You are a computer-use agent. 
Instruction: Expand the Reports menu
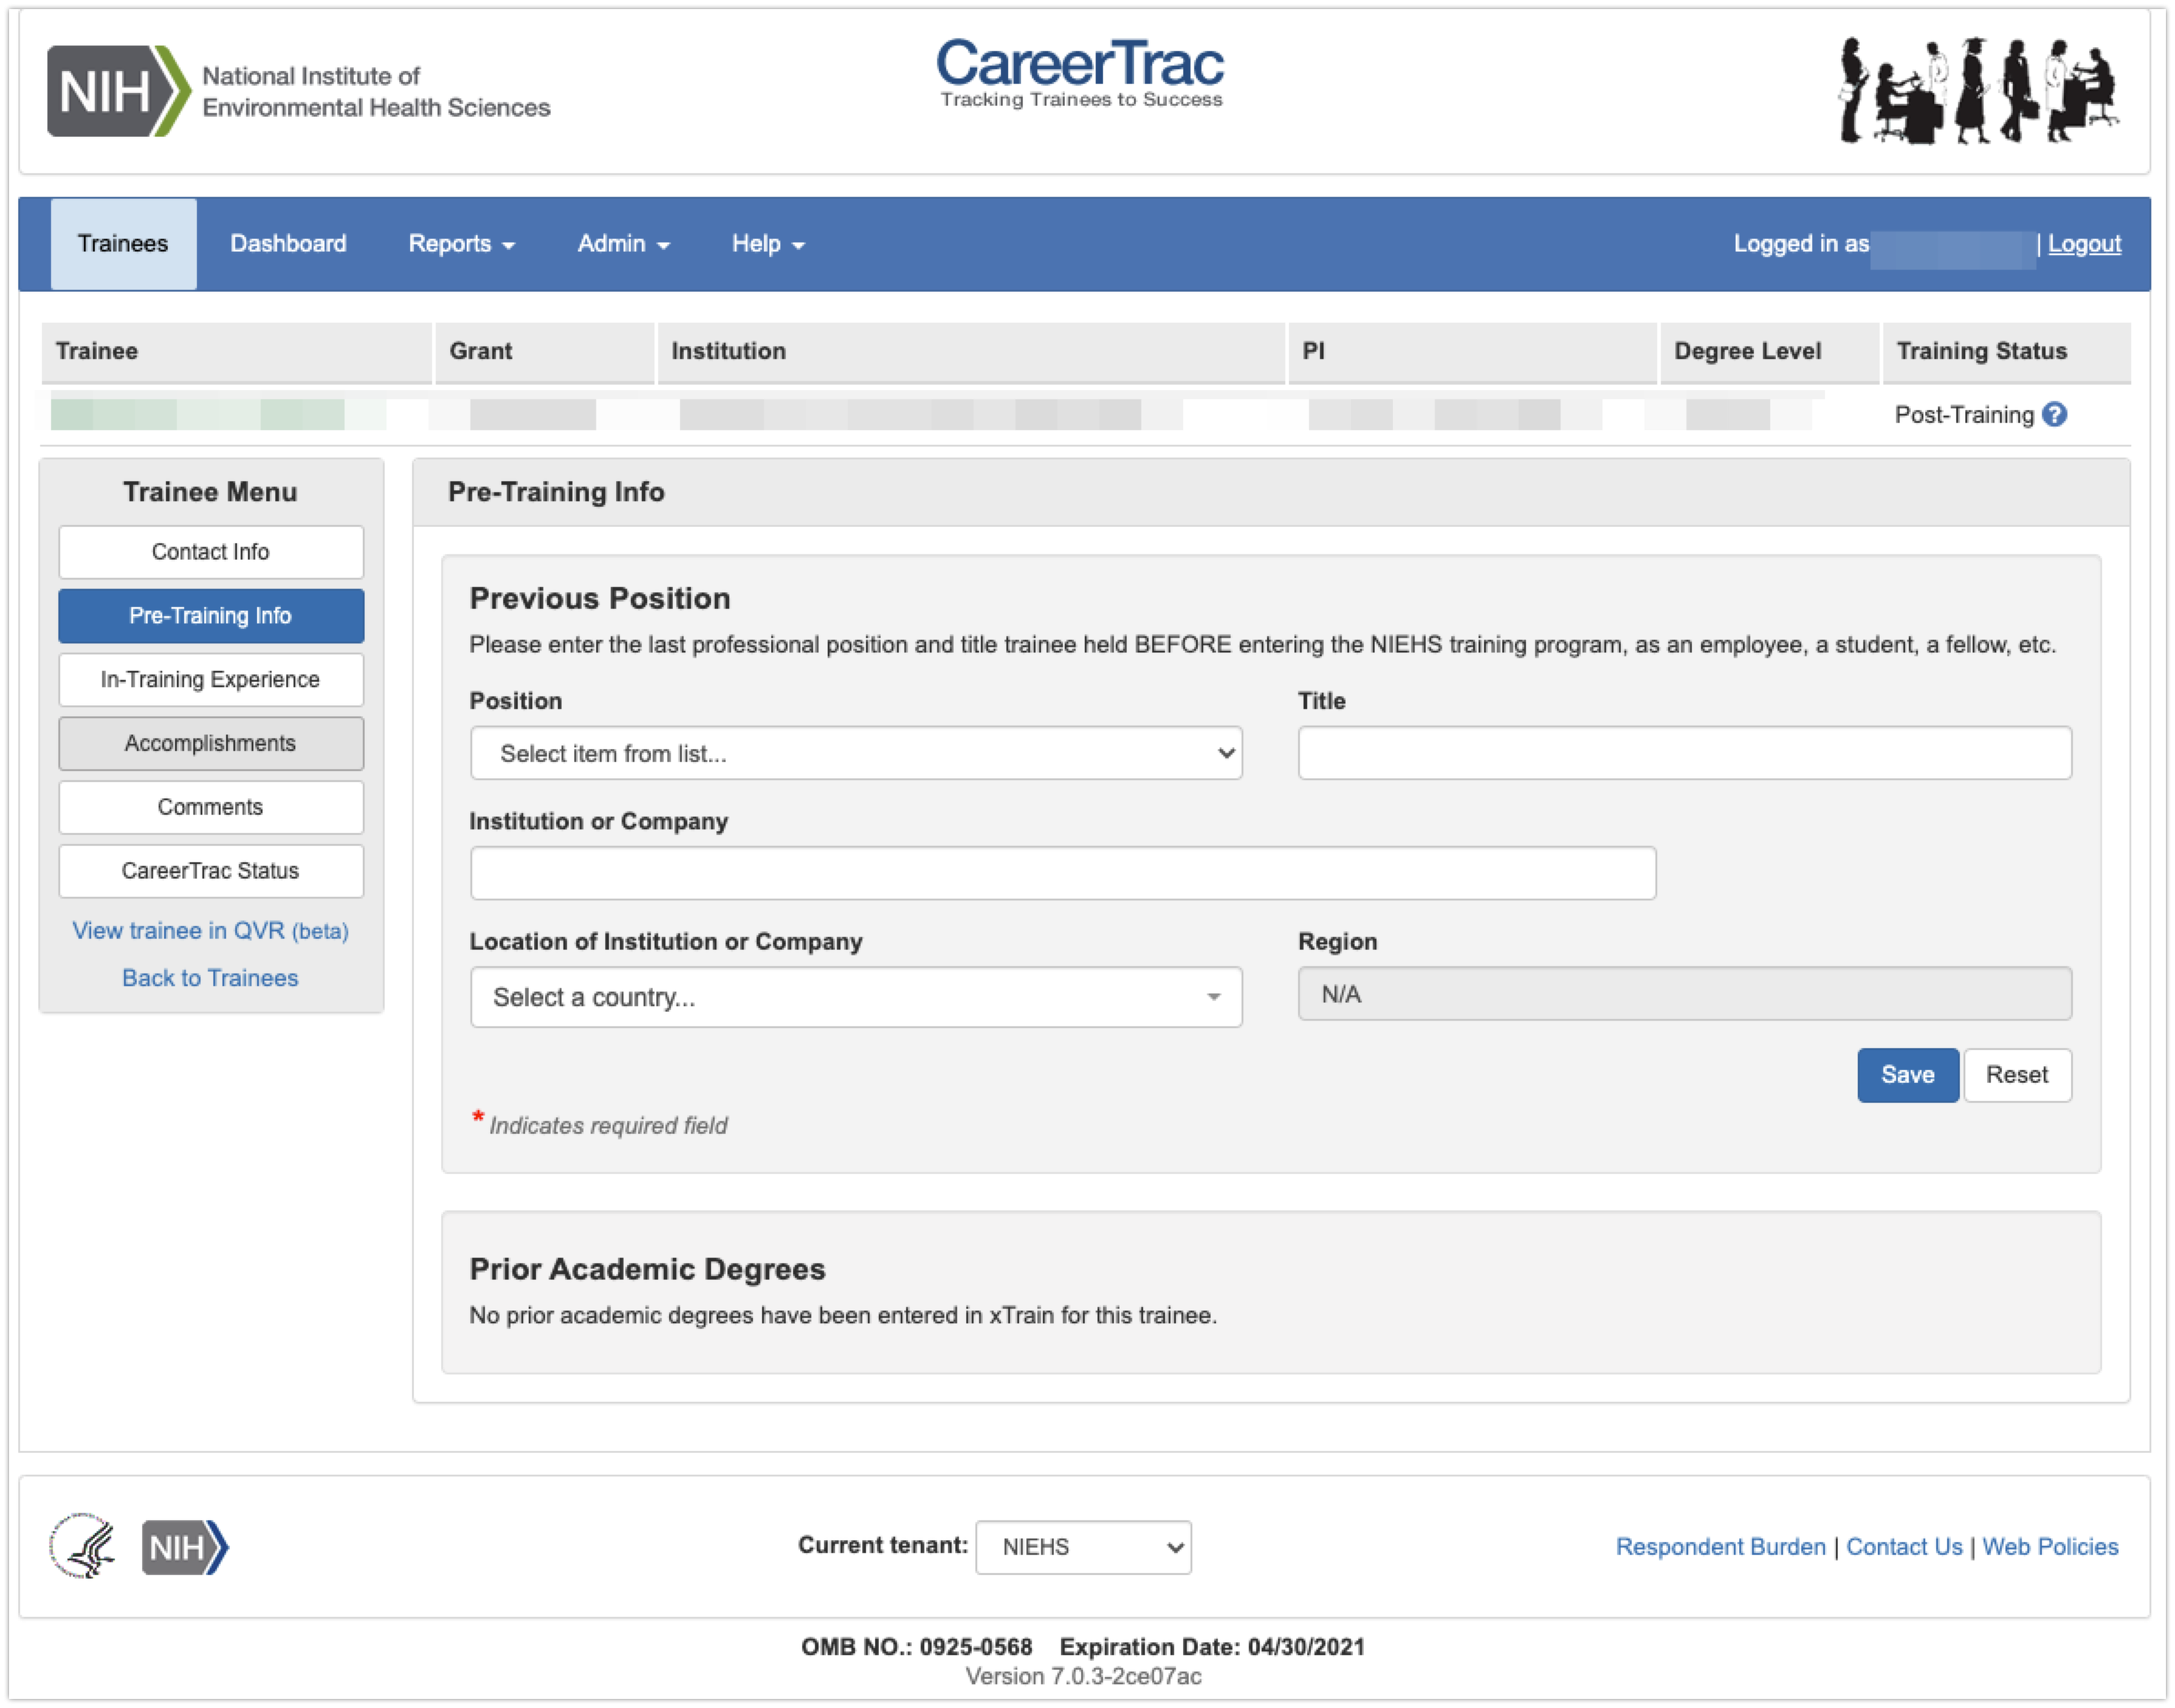[461, 244]
